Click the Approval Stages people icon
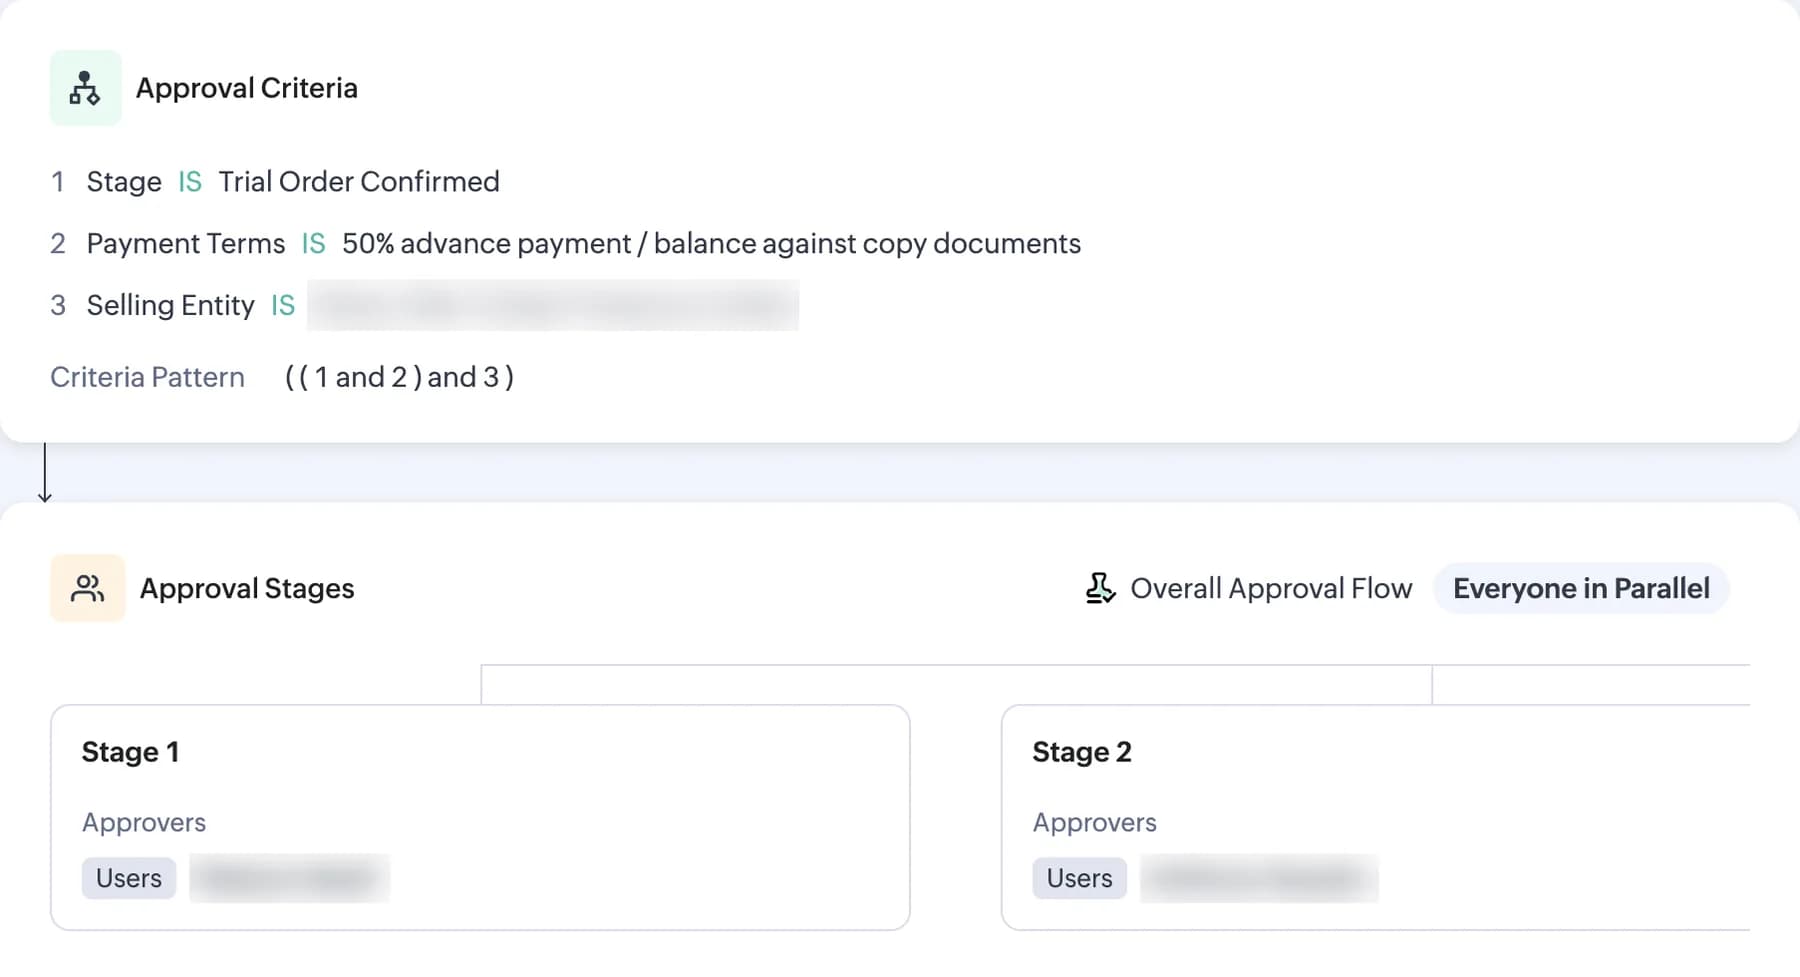1800x977 pixels. point(87,588)
